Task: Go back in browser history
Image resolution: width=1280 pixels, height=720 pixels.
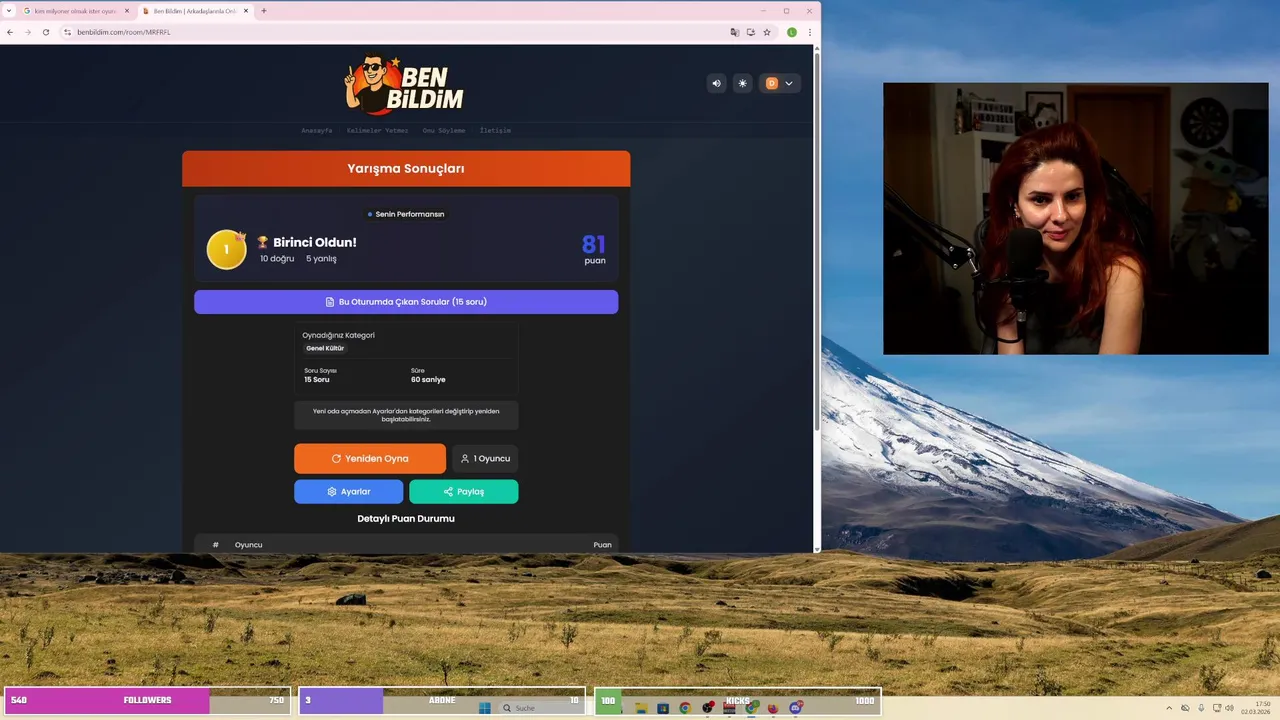Action: pos(10,32)
